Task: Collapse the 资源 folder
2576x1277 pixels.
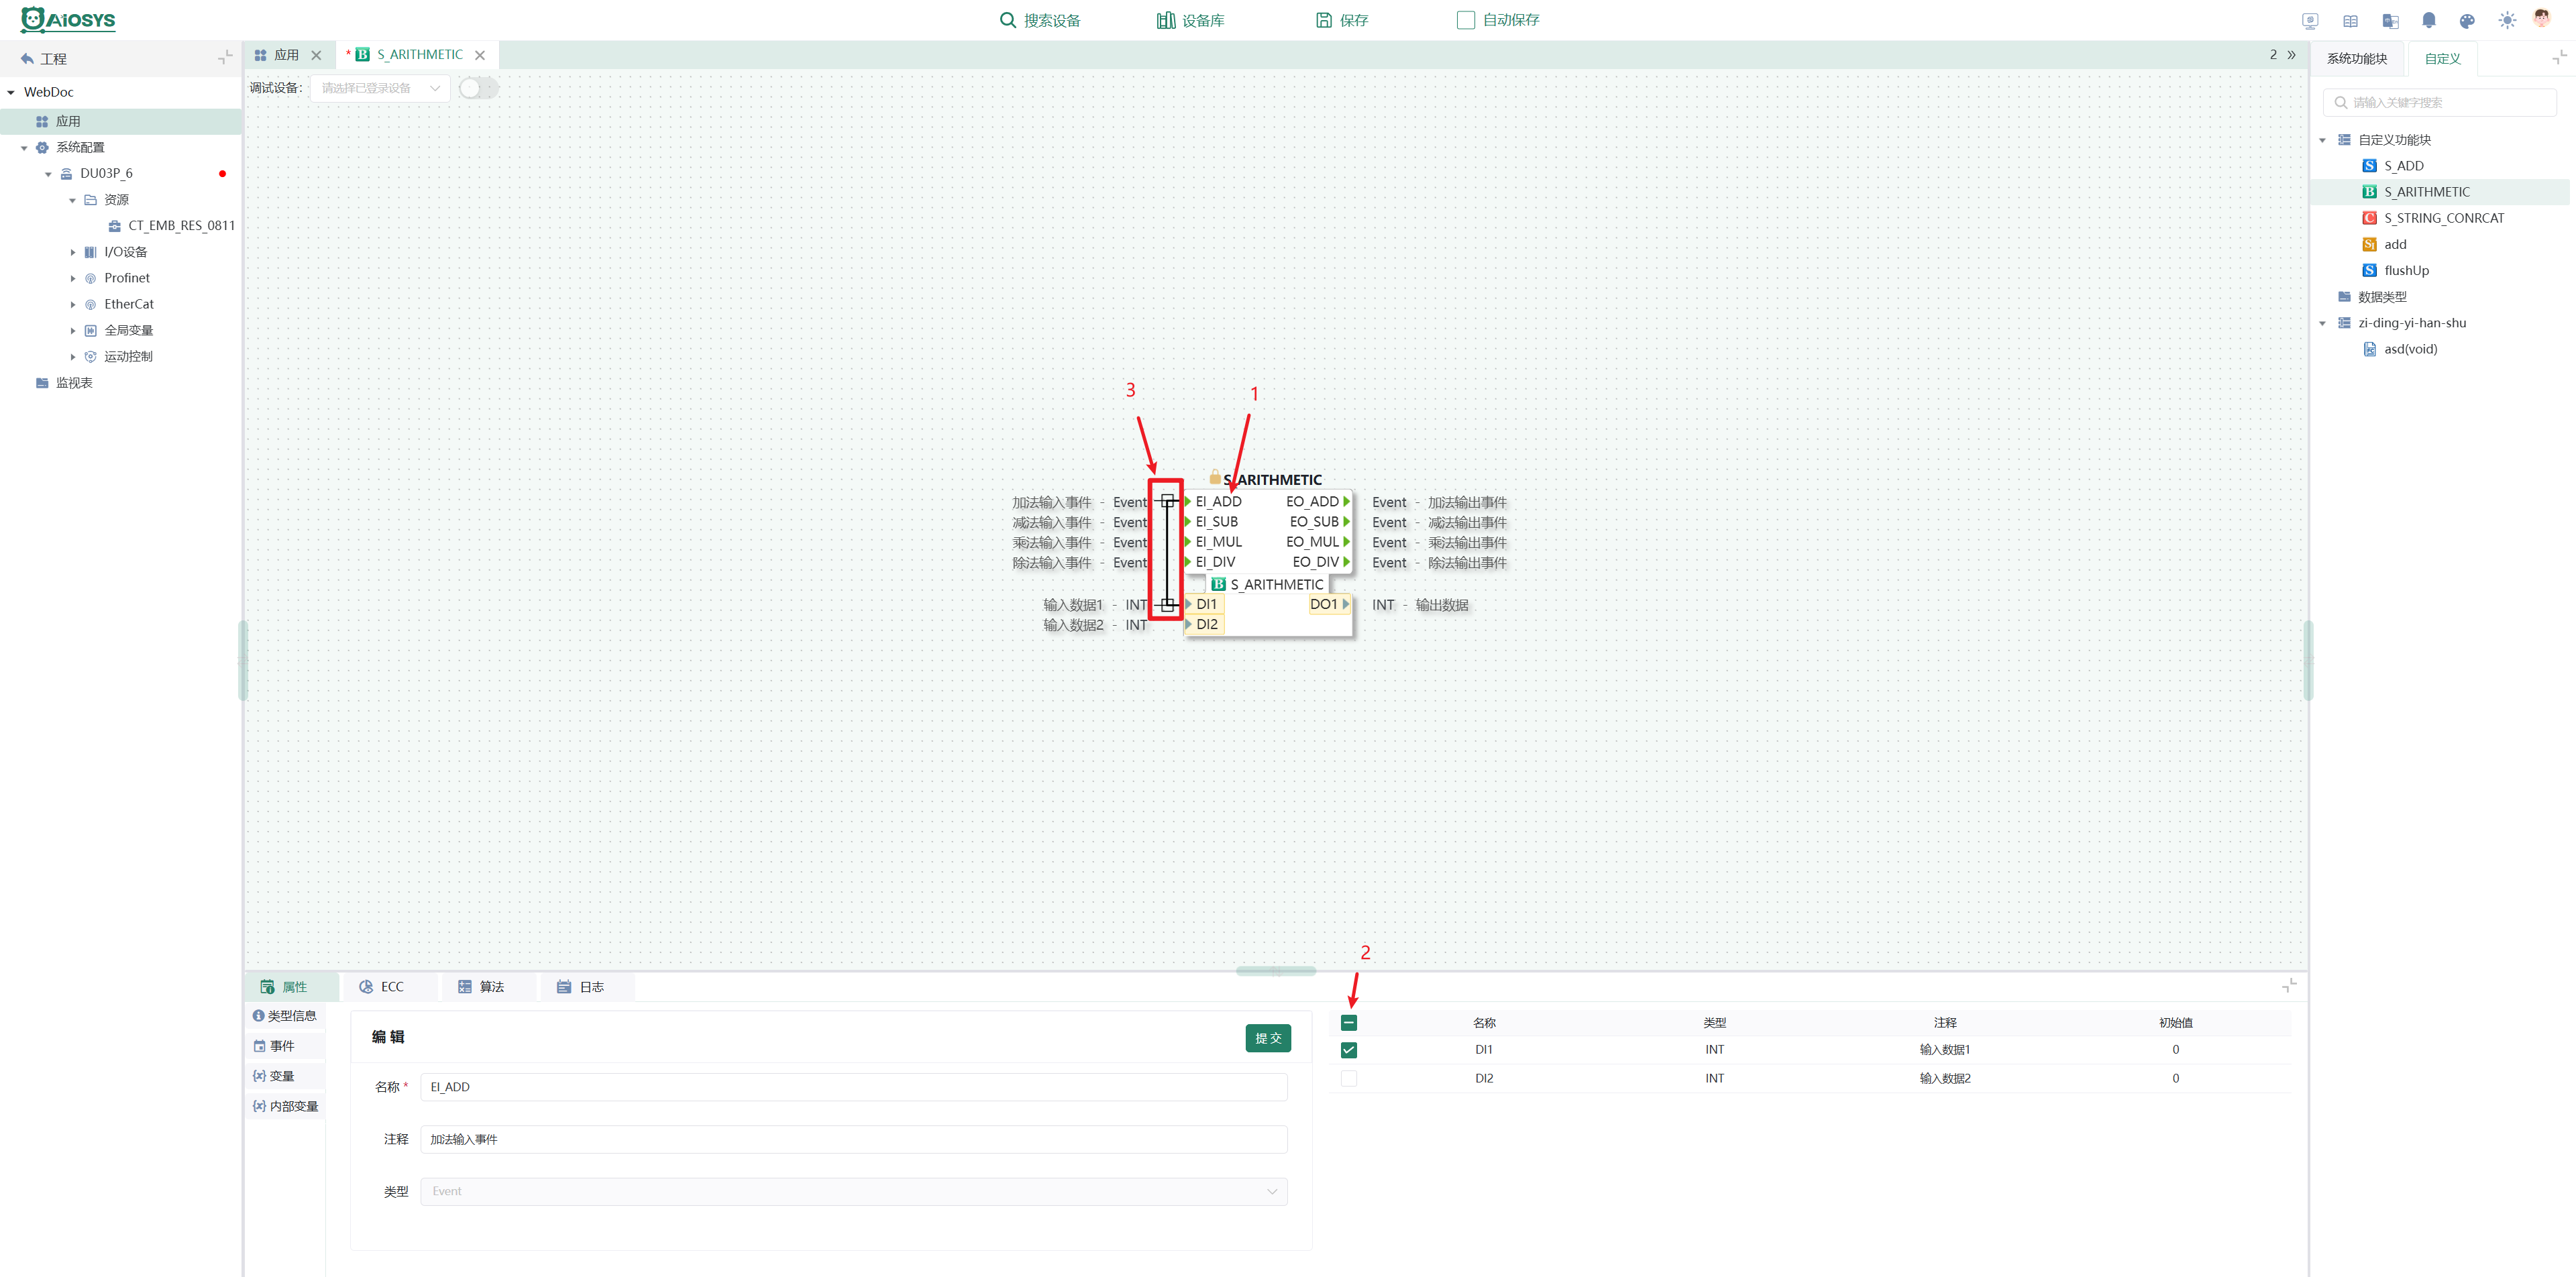Action: [72, 200]
